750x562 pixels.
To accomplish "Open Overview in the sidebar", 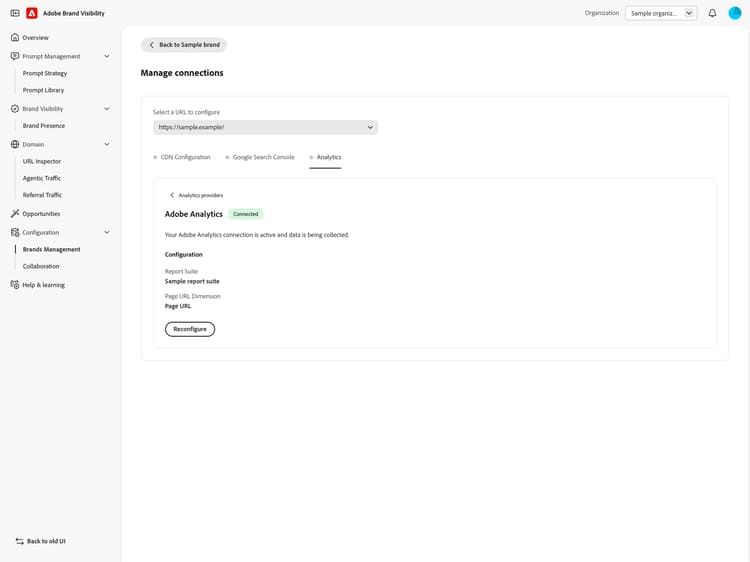I will click(x=35, y=38).
